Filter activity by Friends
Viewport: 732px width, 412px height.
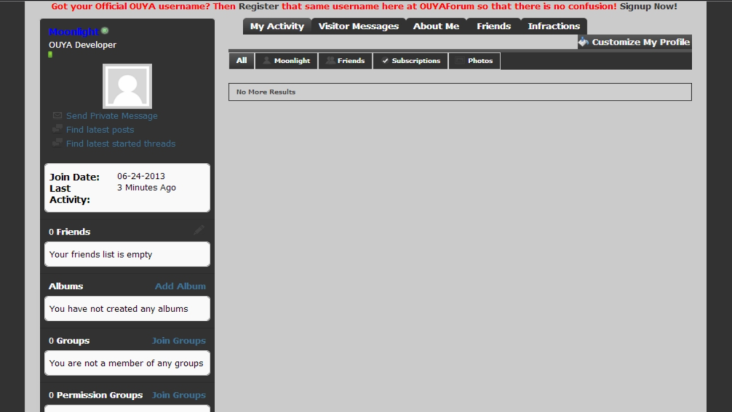click(345, 61)
